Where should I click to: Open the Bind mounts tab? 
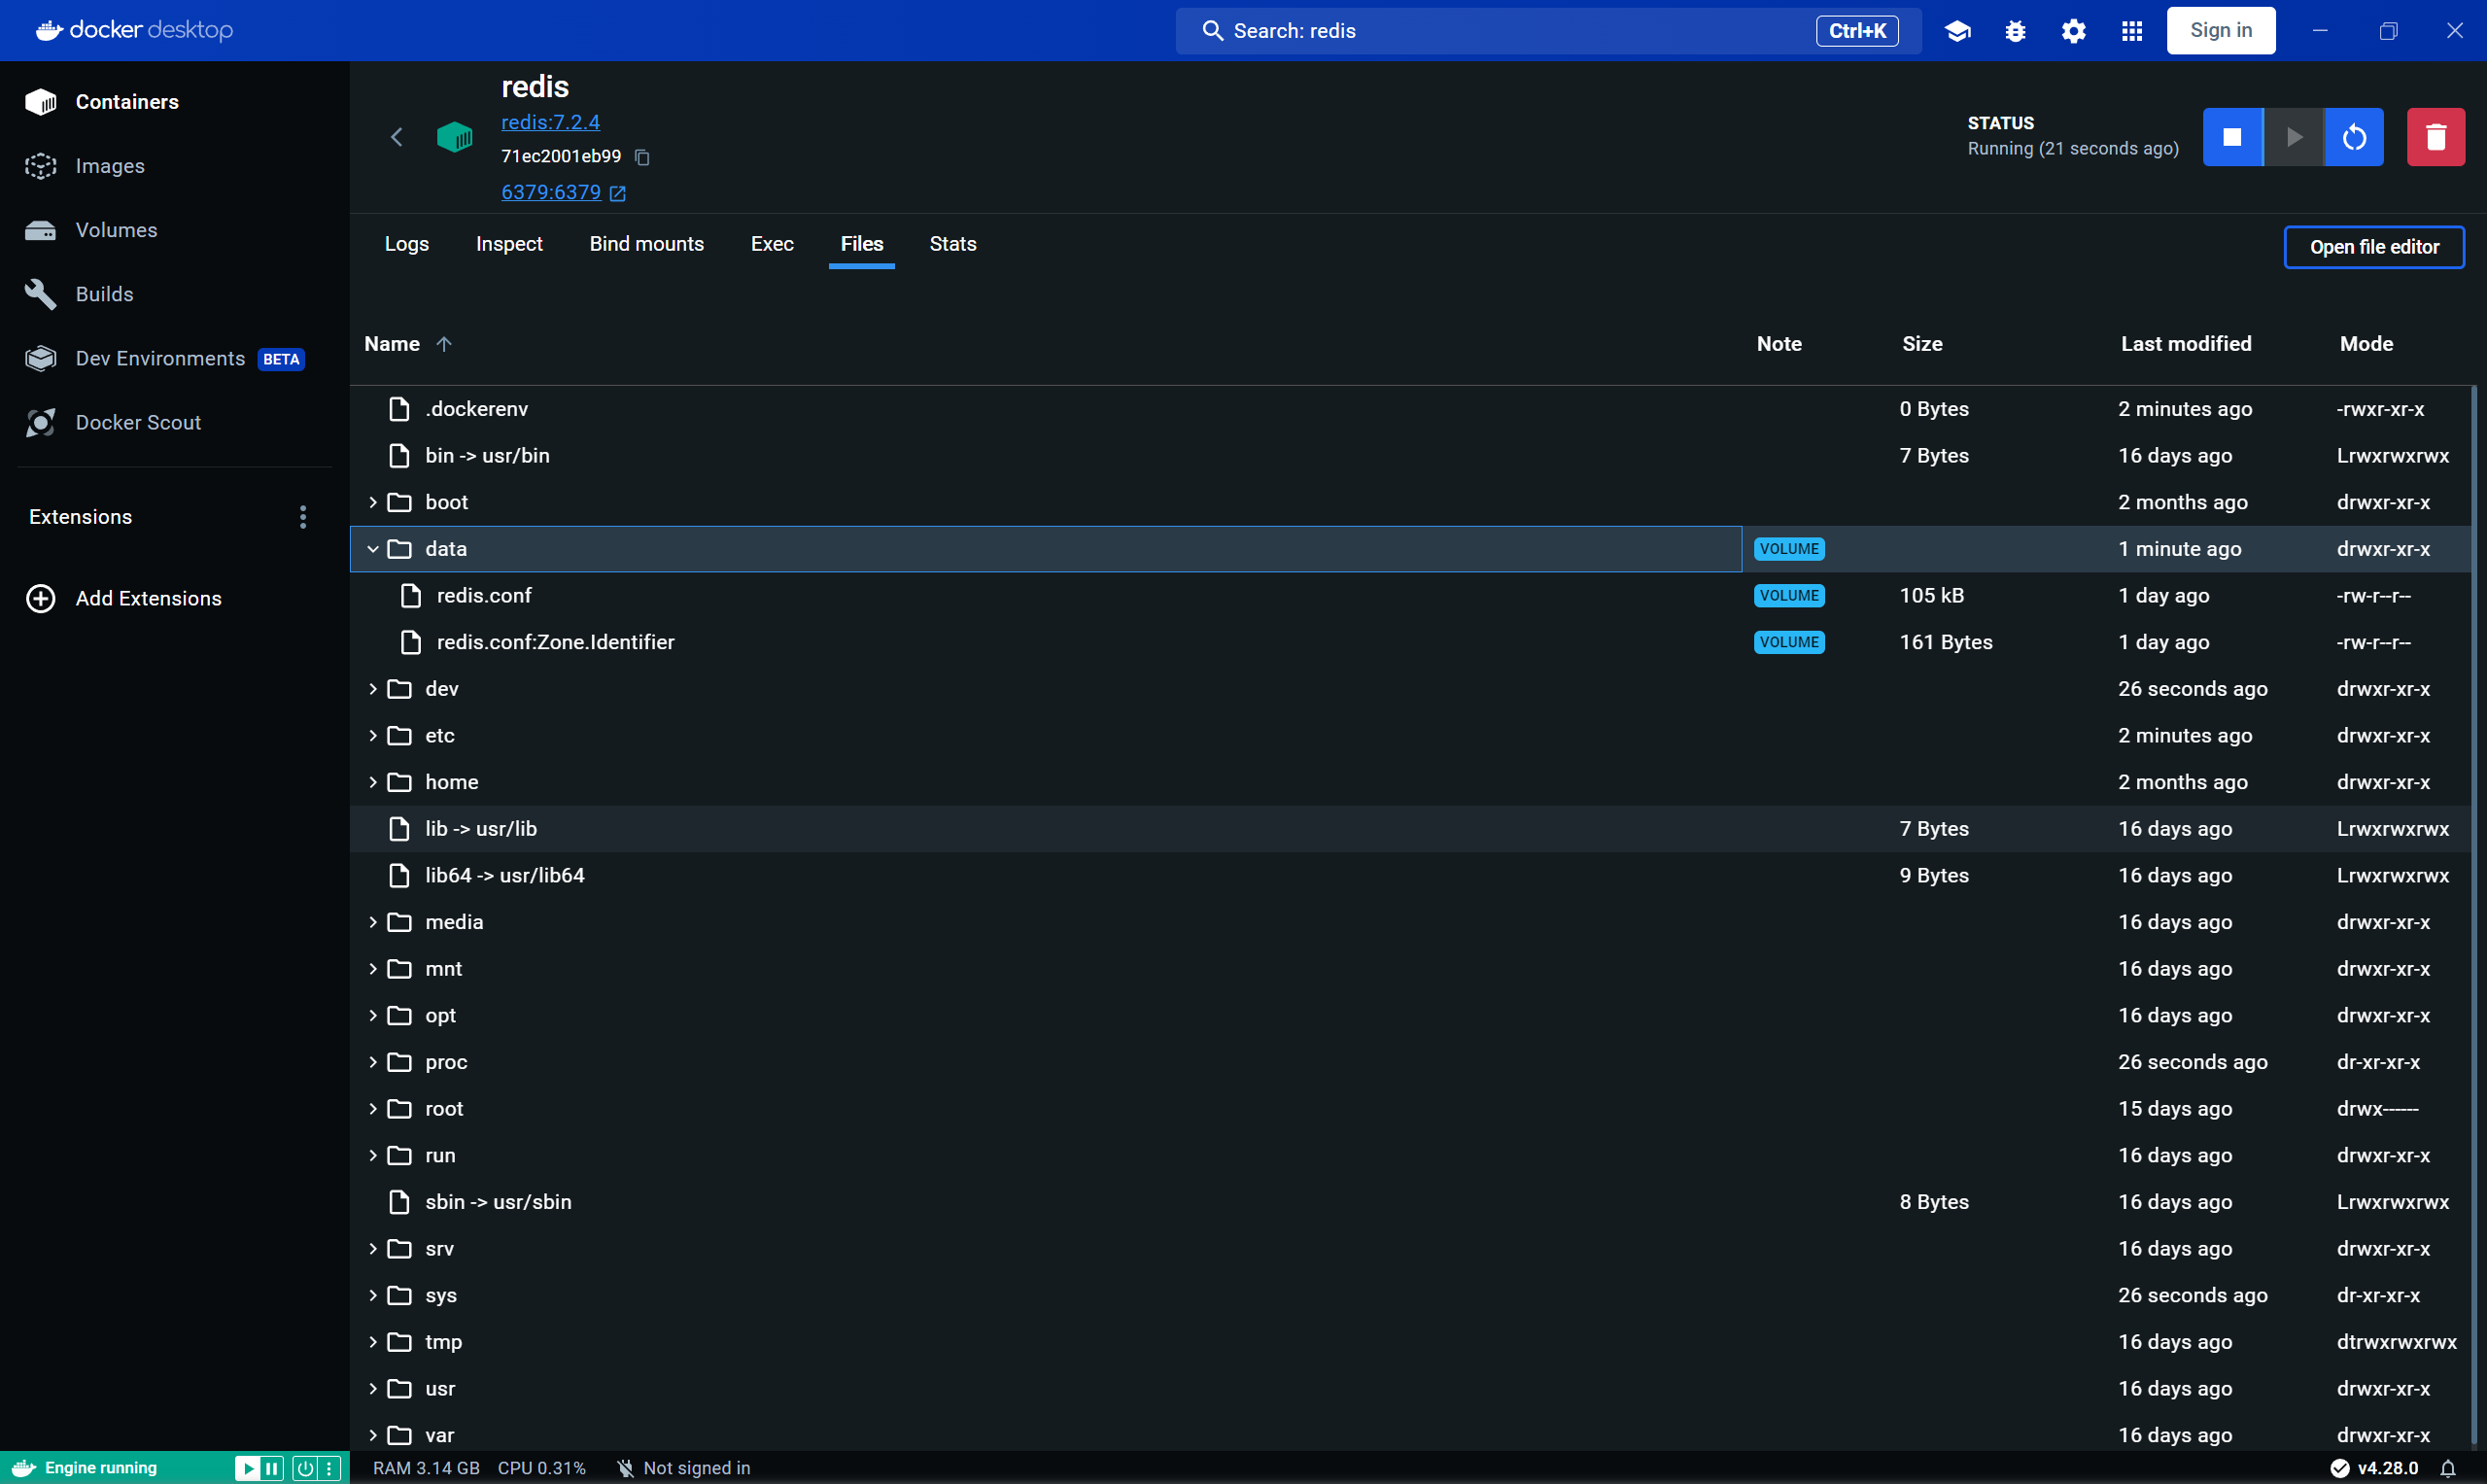coord(647,244)
